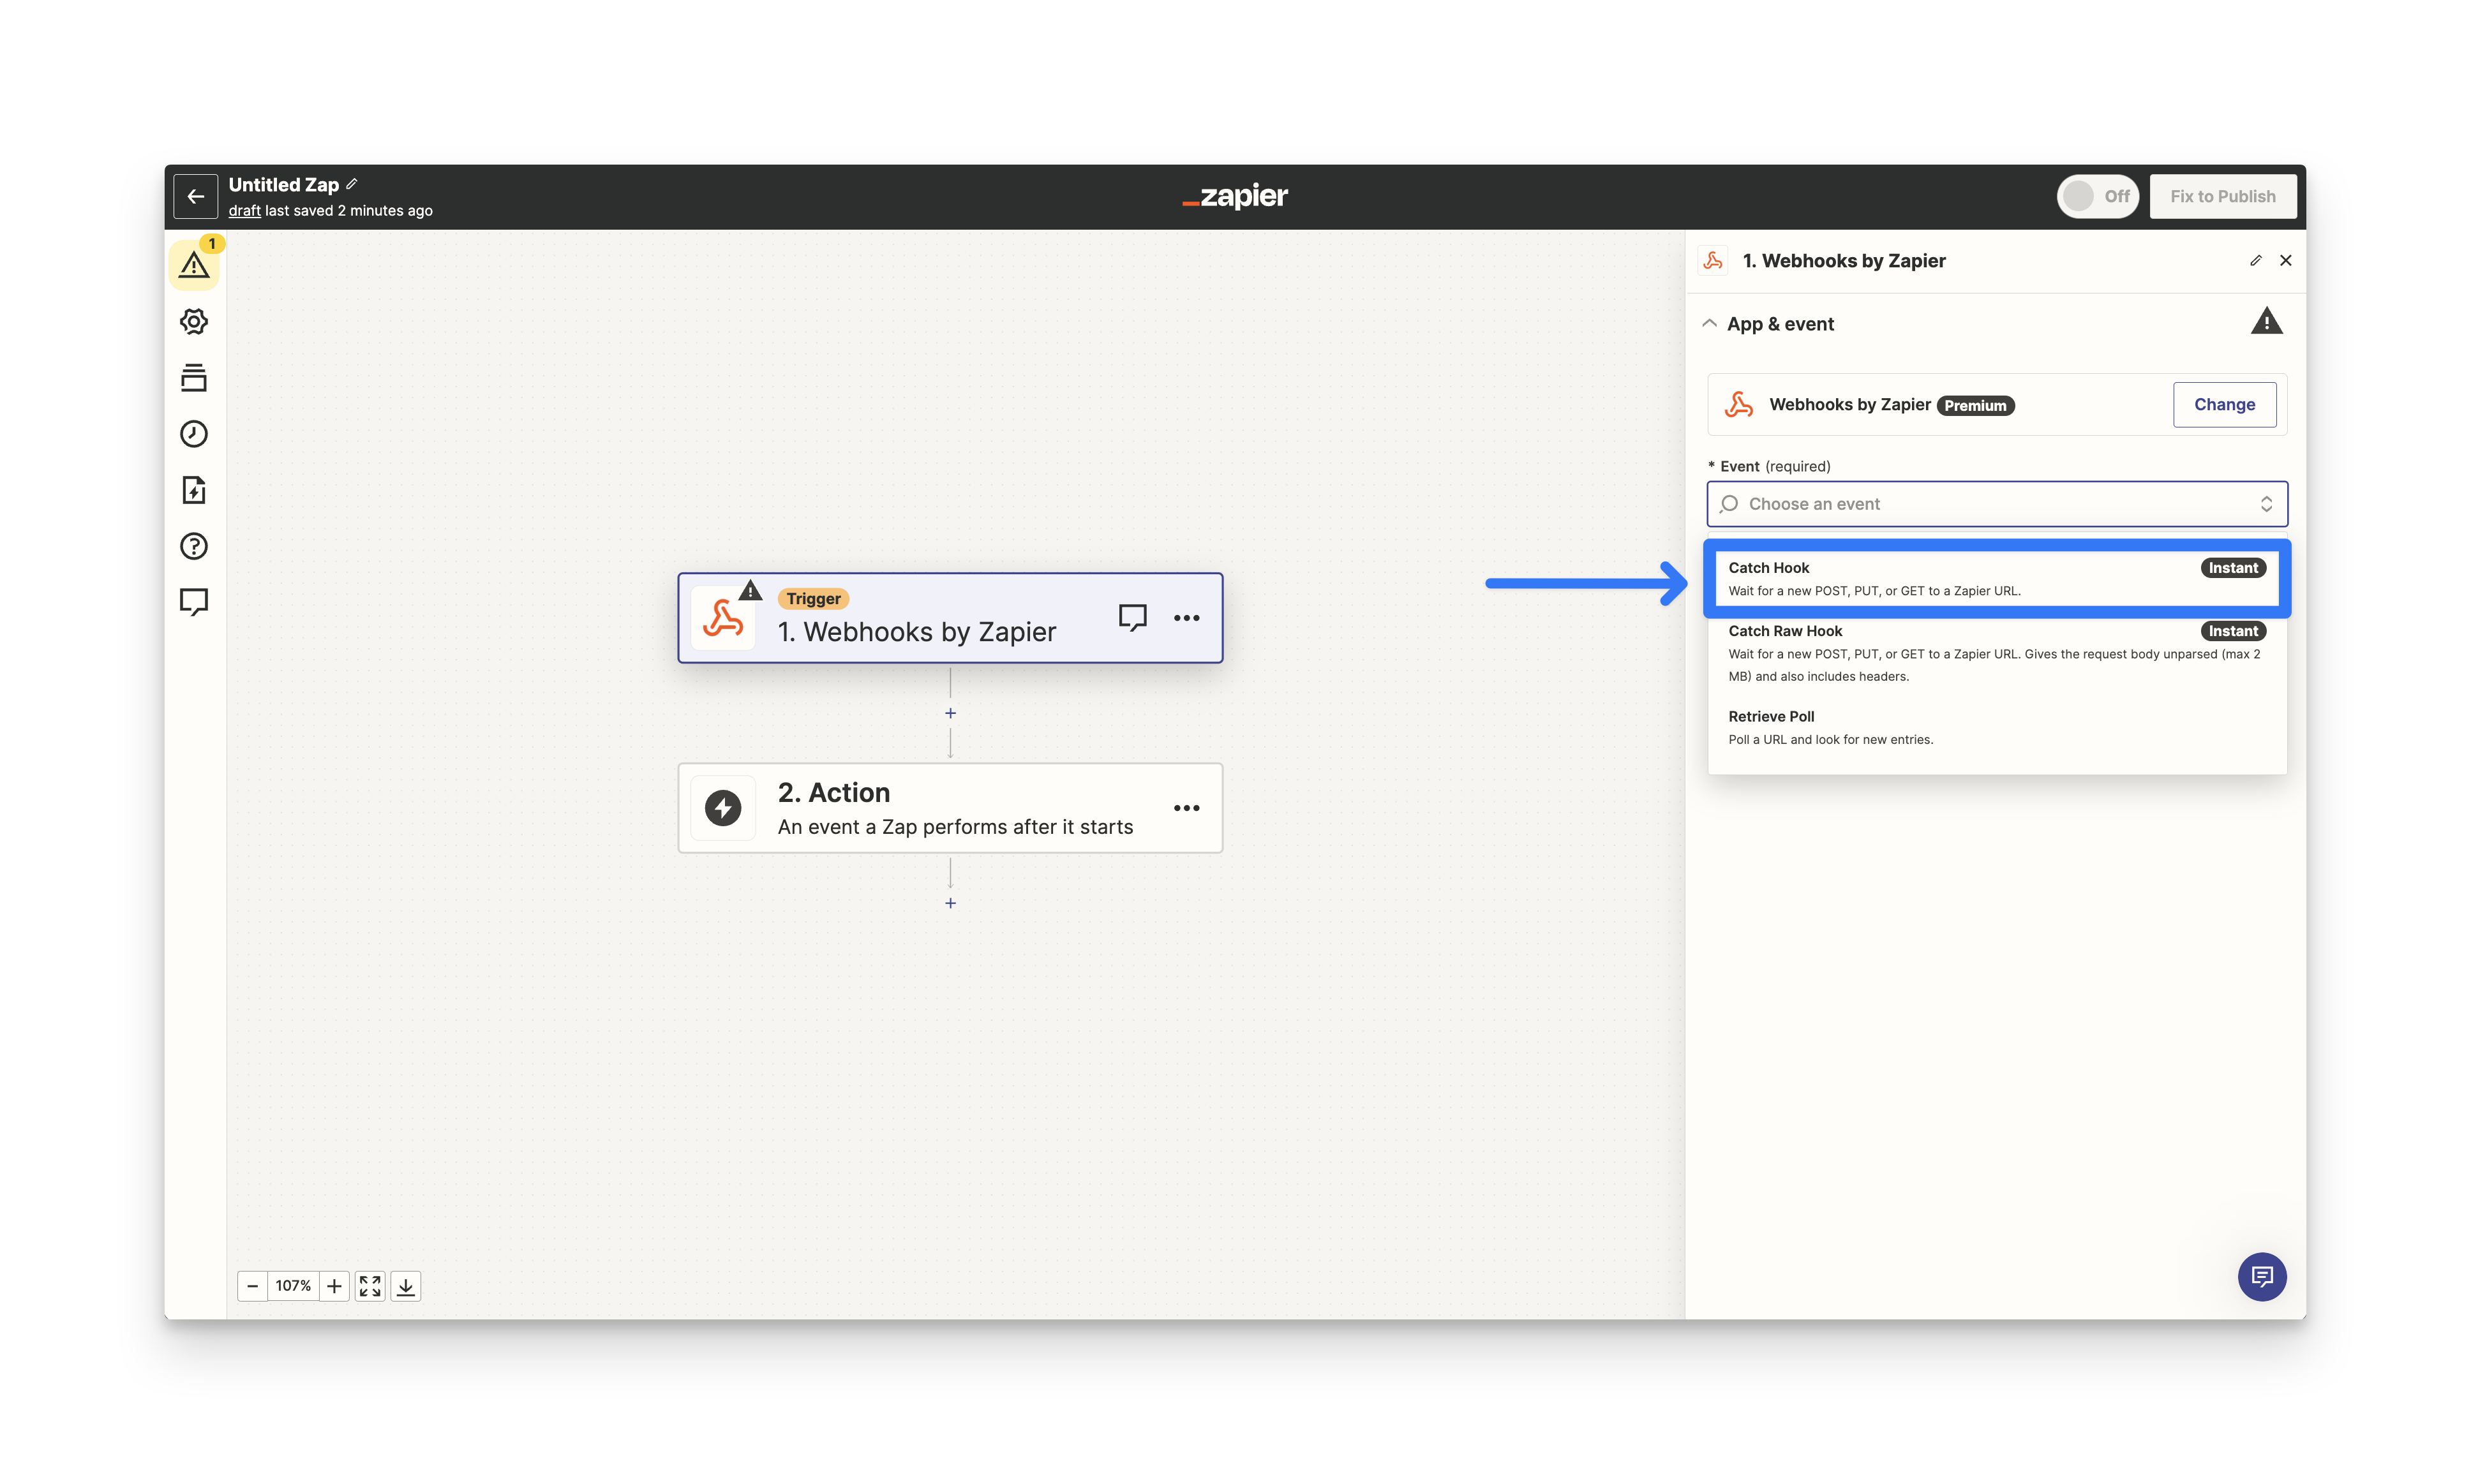The height and width of the screenshot is (1484, 2471).
Task: Open the sidebar comments speech bubble icon
Action: [194, 601]
